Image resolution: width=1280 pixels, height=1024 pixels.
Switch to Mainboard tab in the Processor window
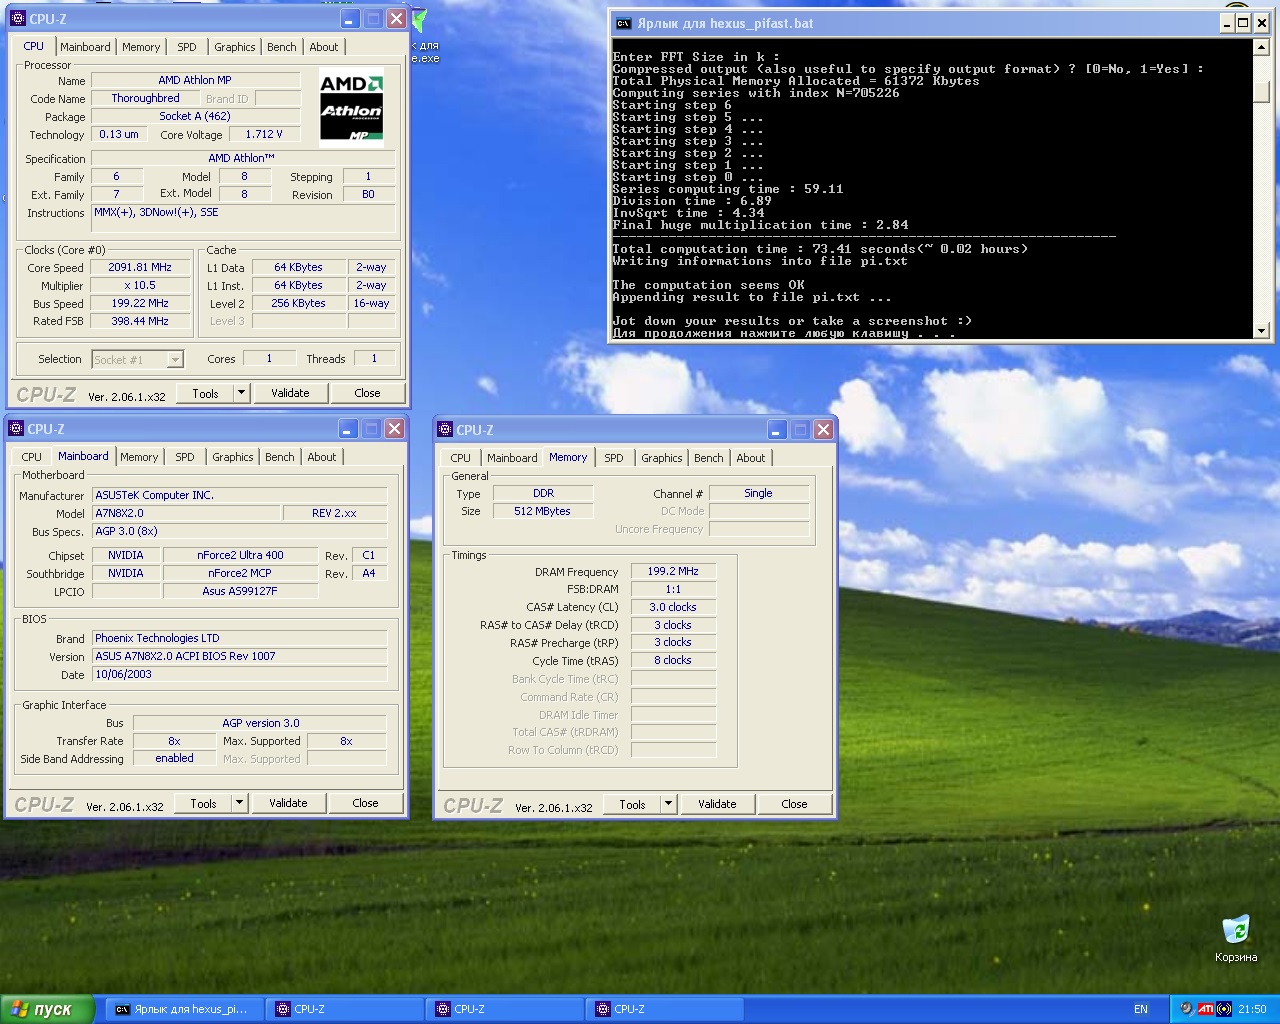coord(85,47)
